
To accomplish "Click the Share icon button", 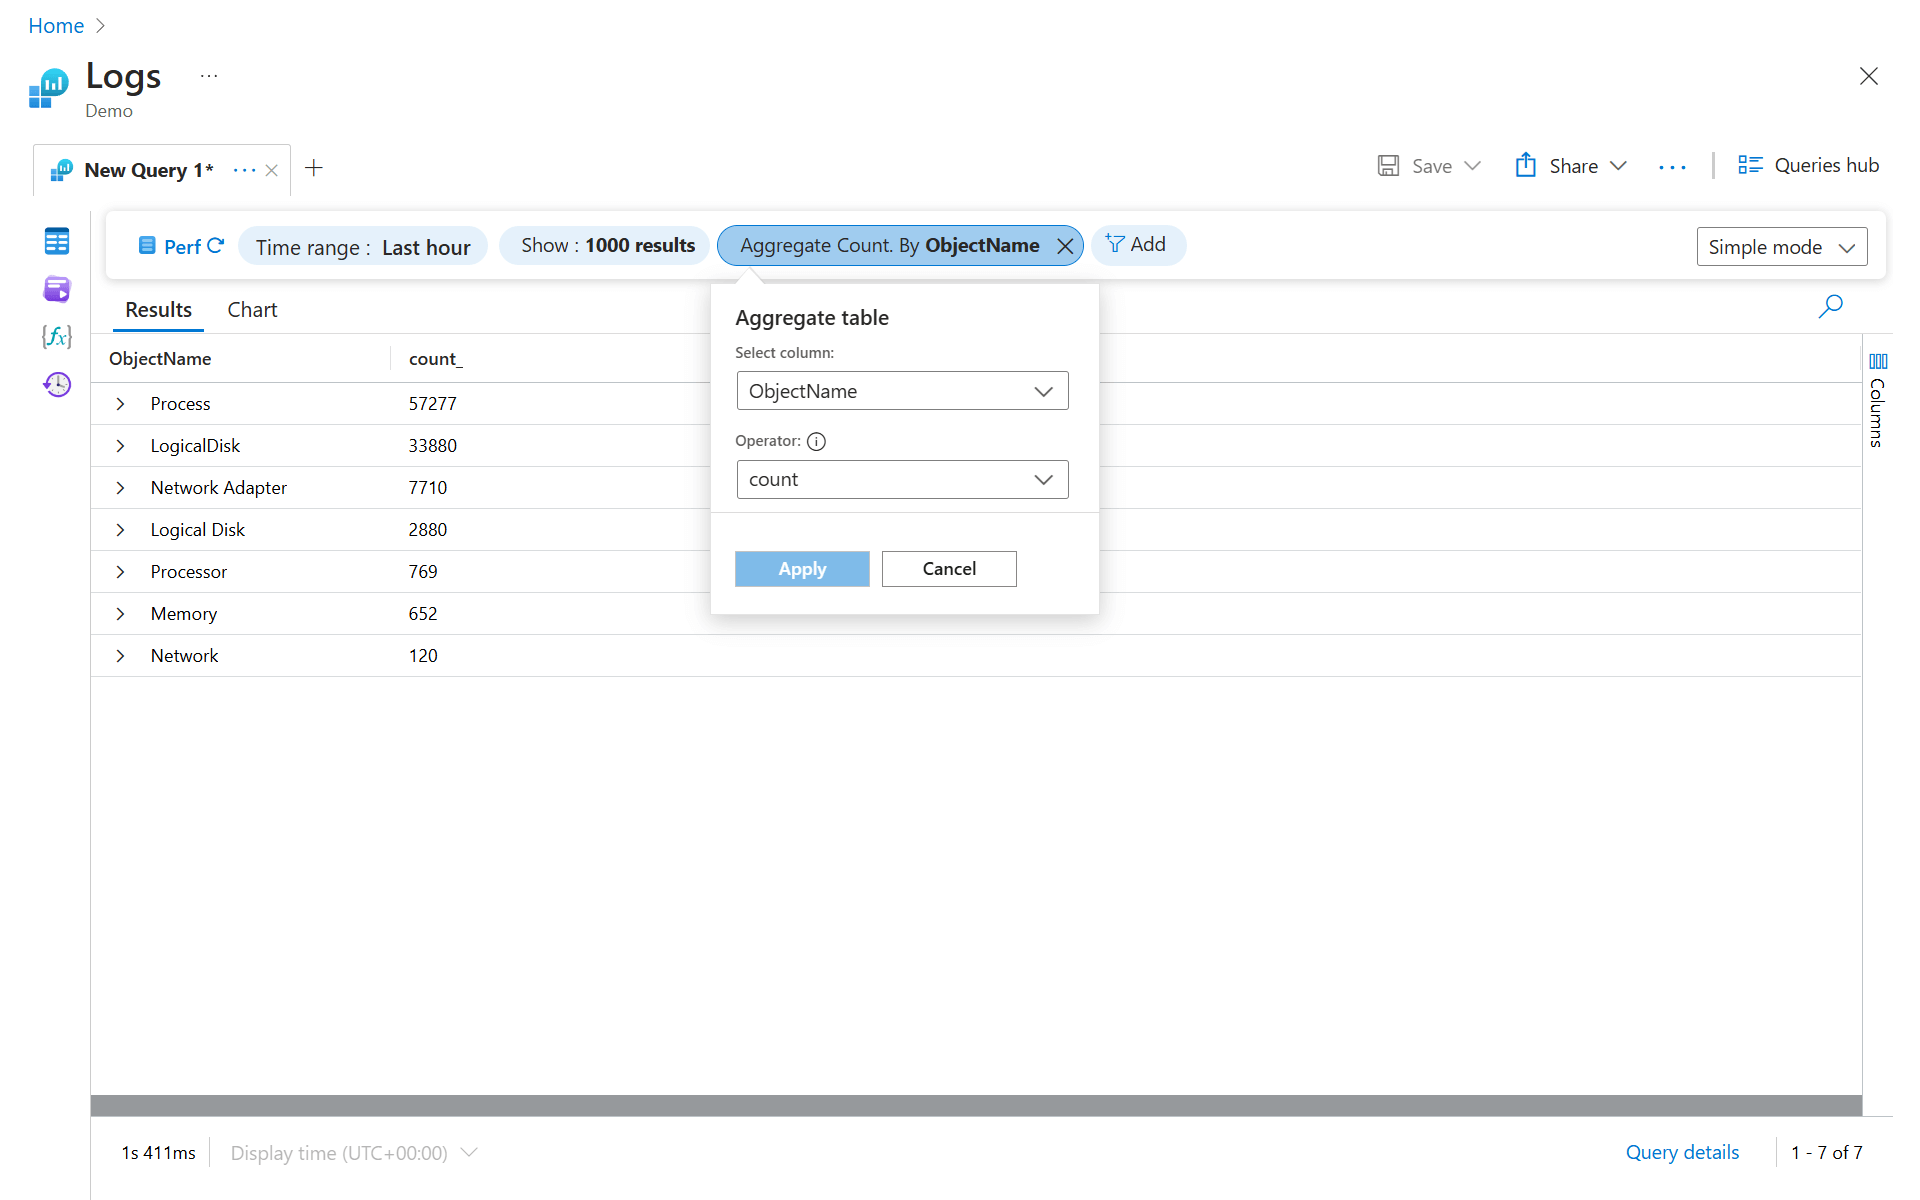I will (x=1525, y=166).
